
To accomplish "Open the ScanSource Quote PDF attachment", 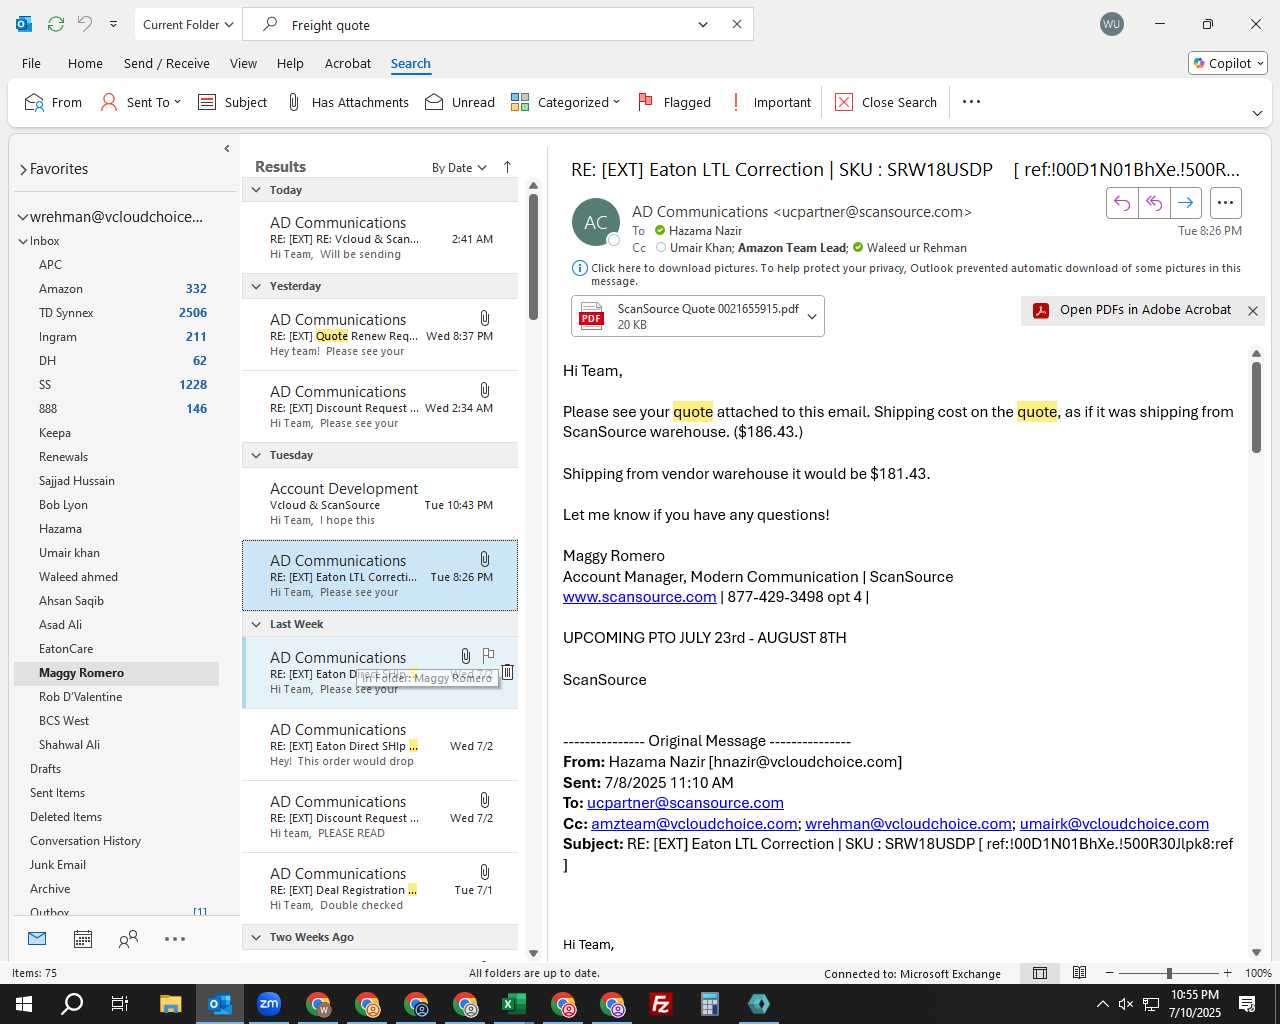I will (x=688, y=316).
